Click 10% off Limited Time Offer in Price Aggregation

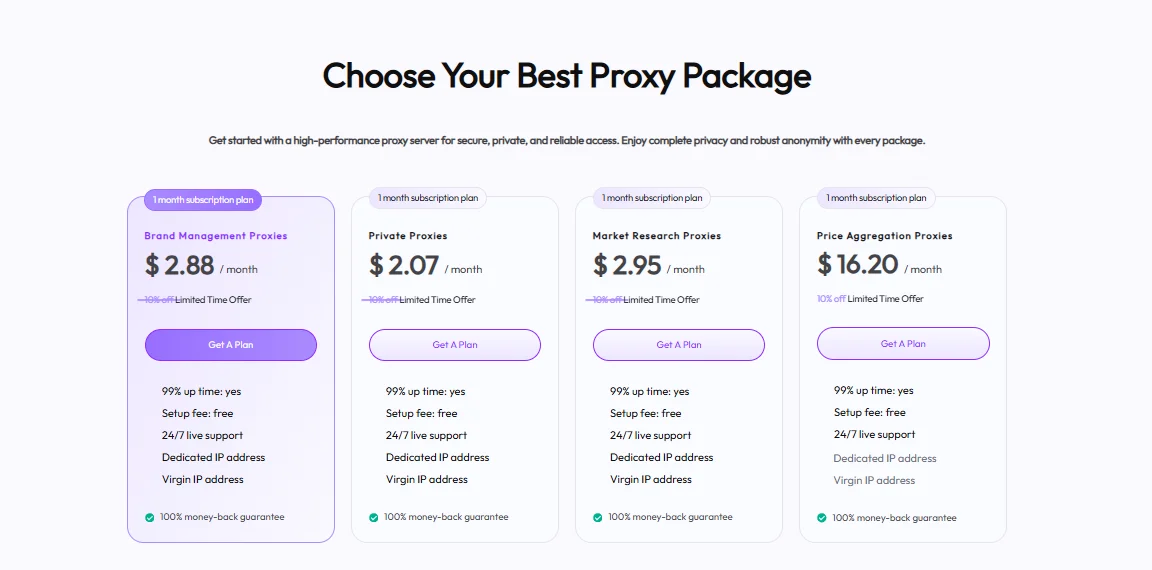[x=870, y=299]
